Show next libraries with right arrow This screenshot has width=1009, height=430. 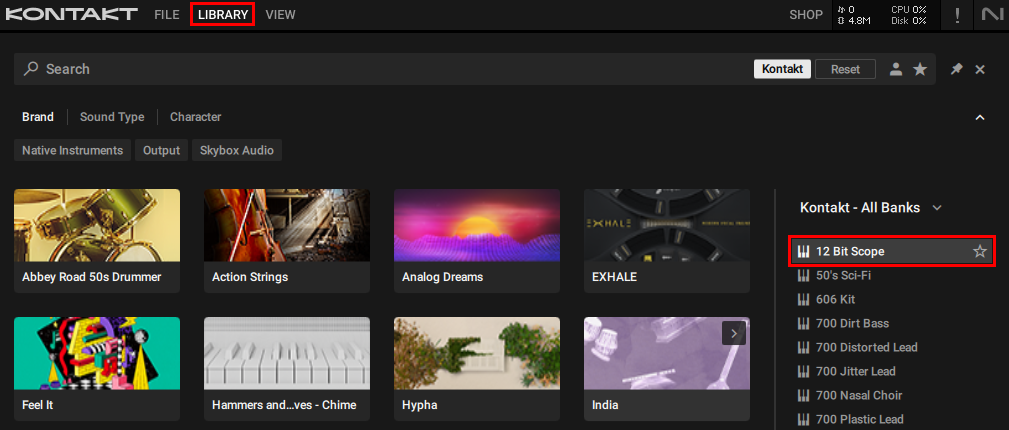pos(734,333)
